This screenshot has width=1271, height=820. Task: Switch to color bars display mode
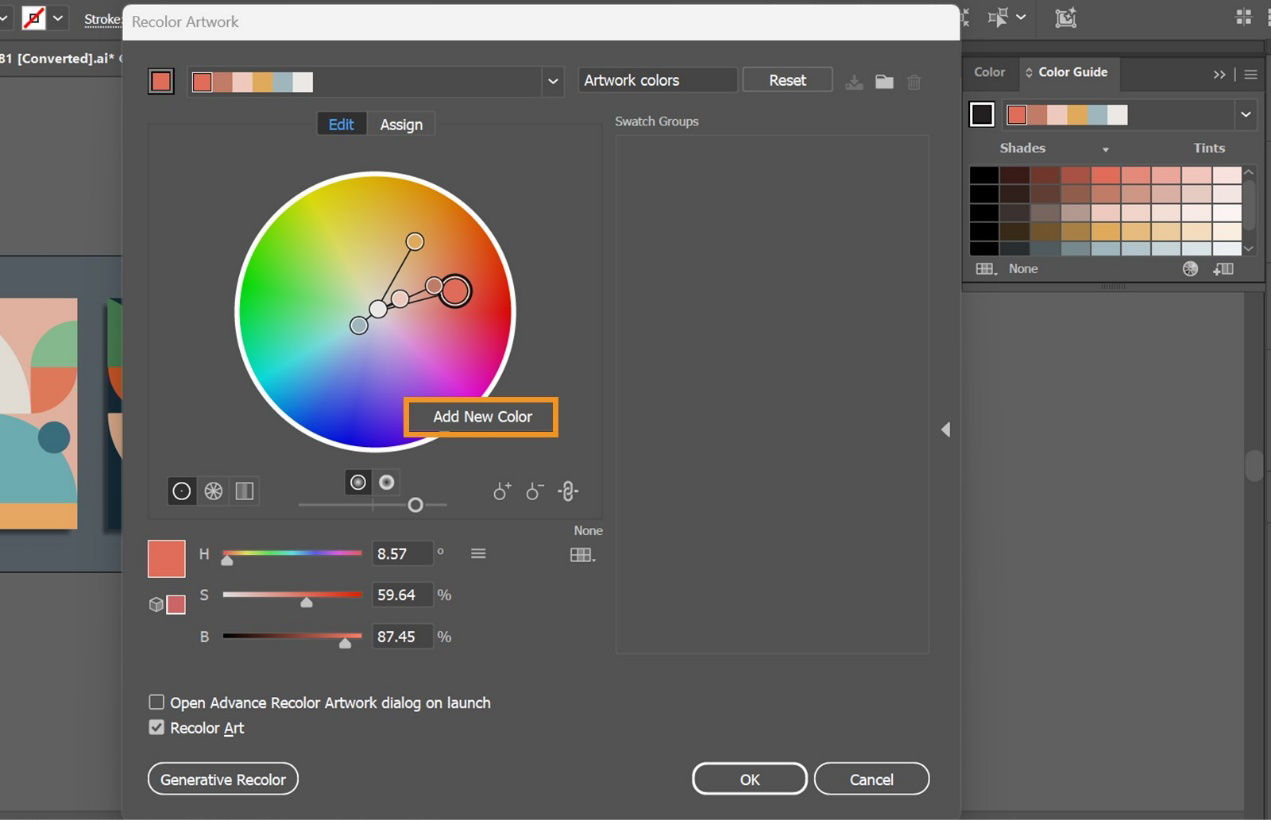244,491
